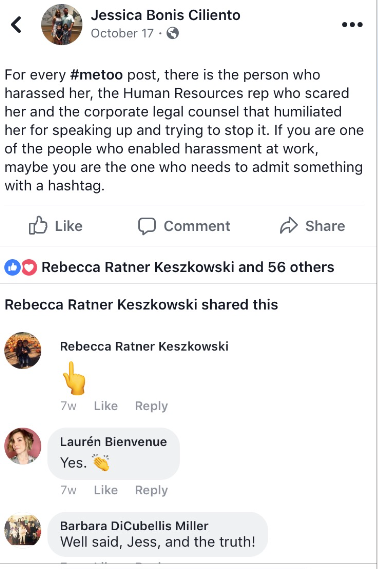Tap the thumbs-up Like icon on post
Viewport: 378px width, 569px height.
point(38,226)
